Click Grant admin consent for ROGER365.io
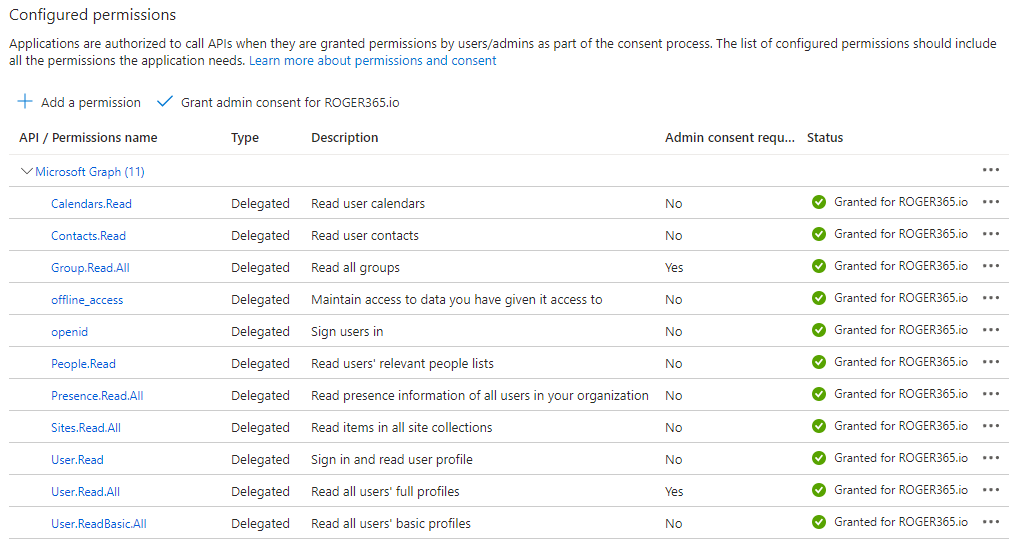This screenshot has width=1027, height=554. click(290, 102)
